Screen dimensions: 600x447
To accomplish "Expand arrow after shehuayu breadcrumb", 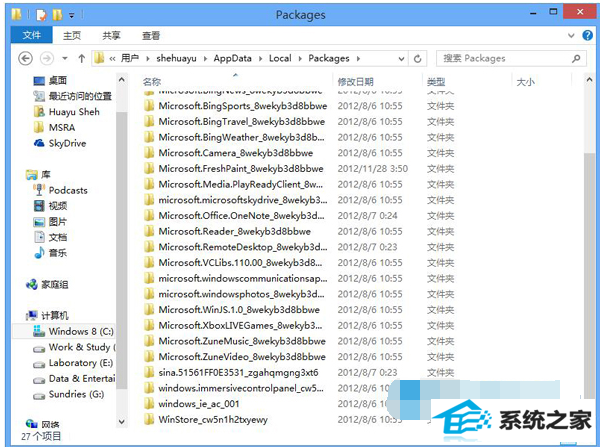I will click(x=205, y=59).
